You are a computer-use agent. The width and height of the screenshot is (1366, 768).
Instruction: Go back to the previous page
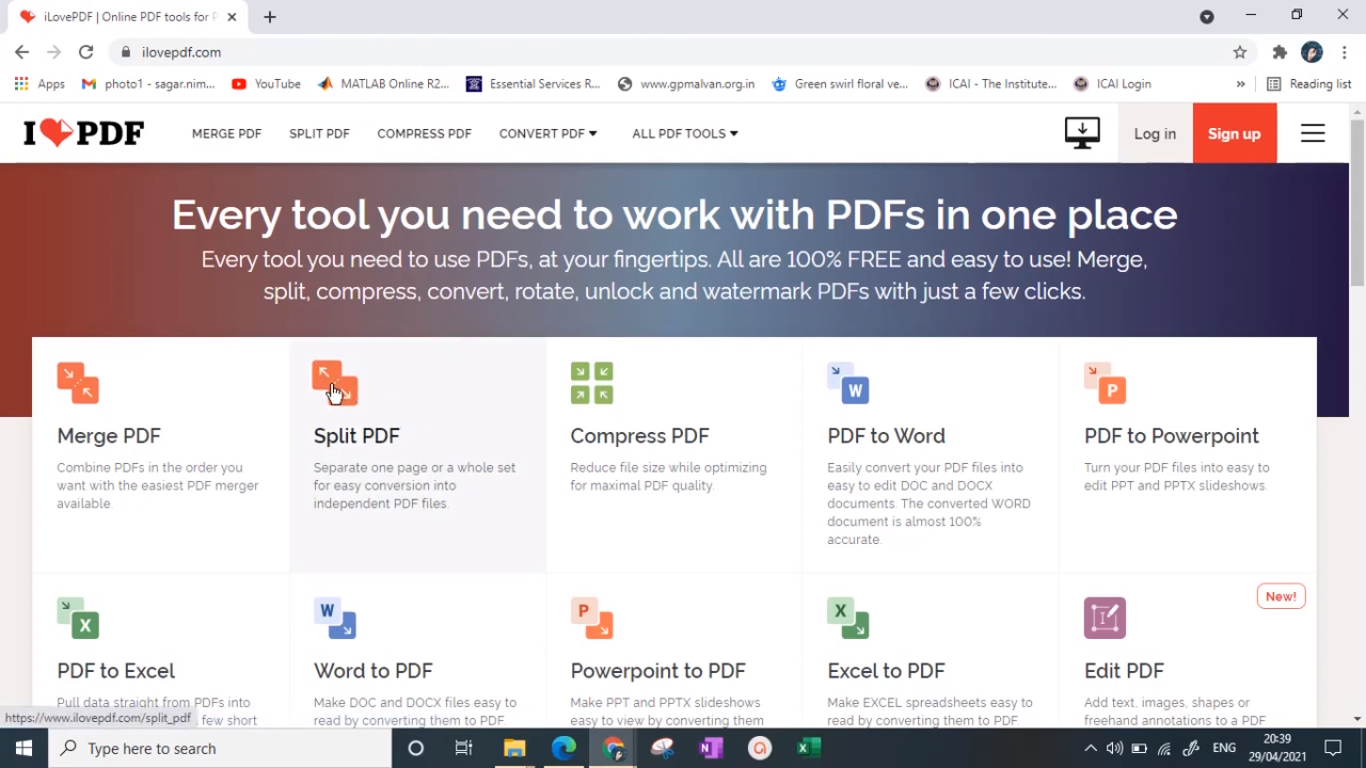(x=22, y=52)
